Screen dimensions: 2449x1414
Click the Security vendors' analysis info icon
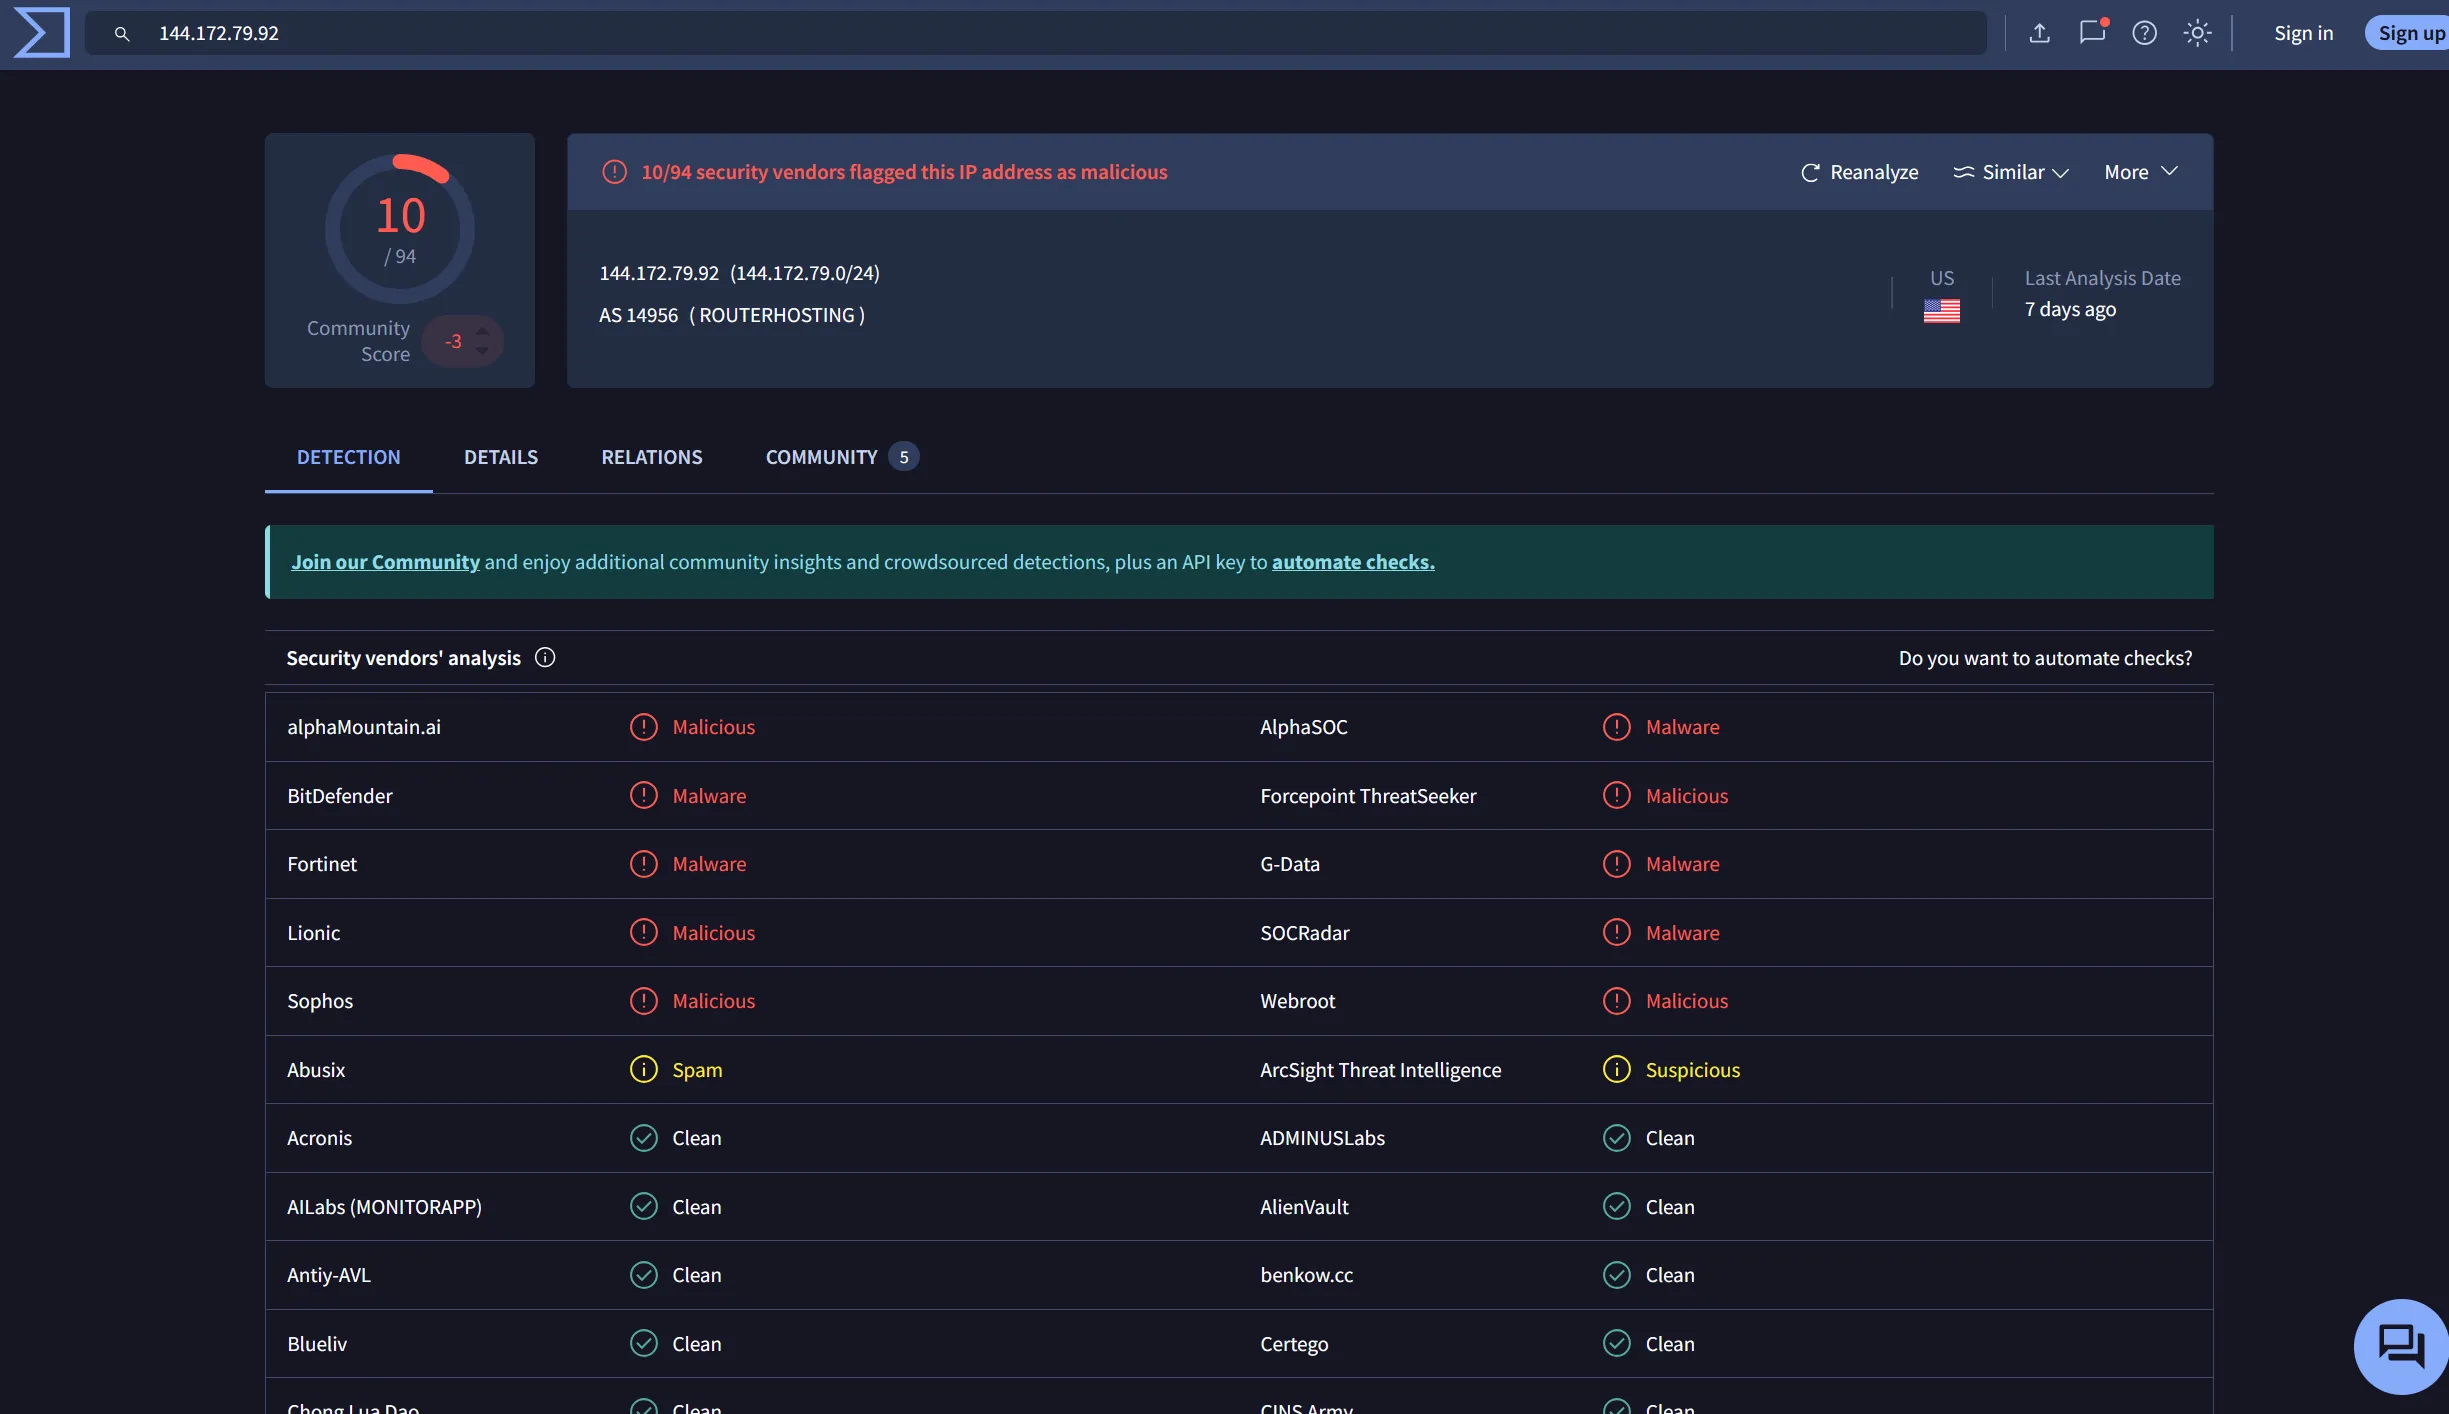tap(545, 657)
